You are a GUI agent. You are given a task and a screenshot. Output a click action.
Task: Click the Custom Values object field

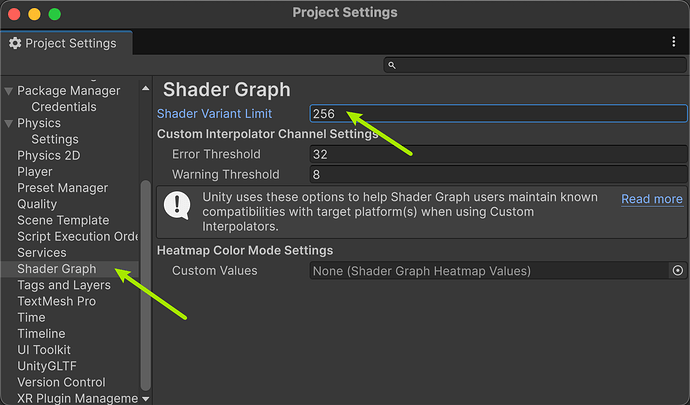point(488,271)
